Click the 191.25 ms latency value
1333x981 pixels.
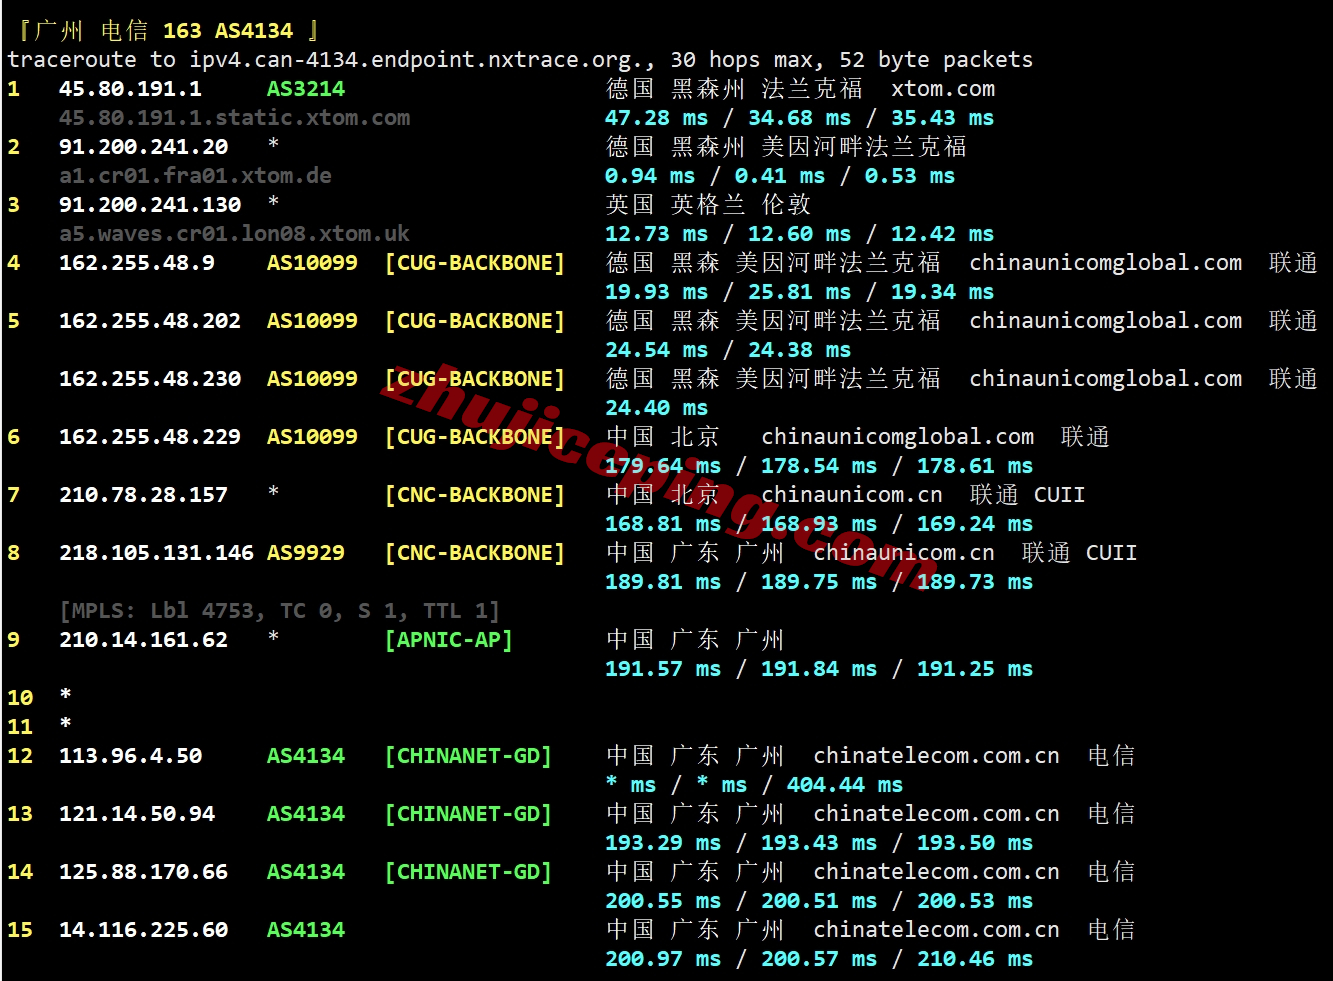(975, 669)
